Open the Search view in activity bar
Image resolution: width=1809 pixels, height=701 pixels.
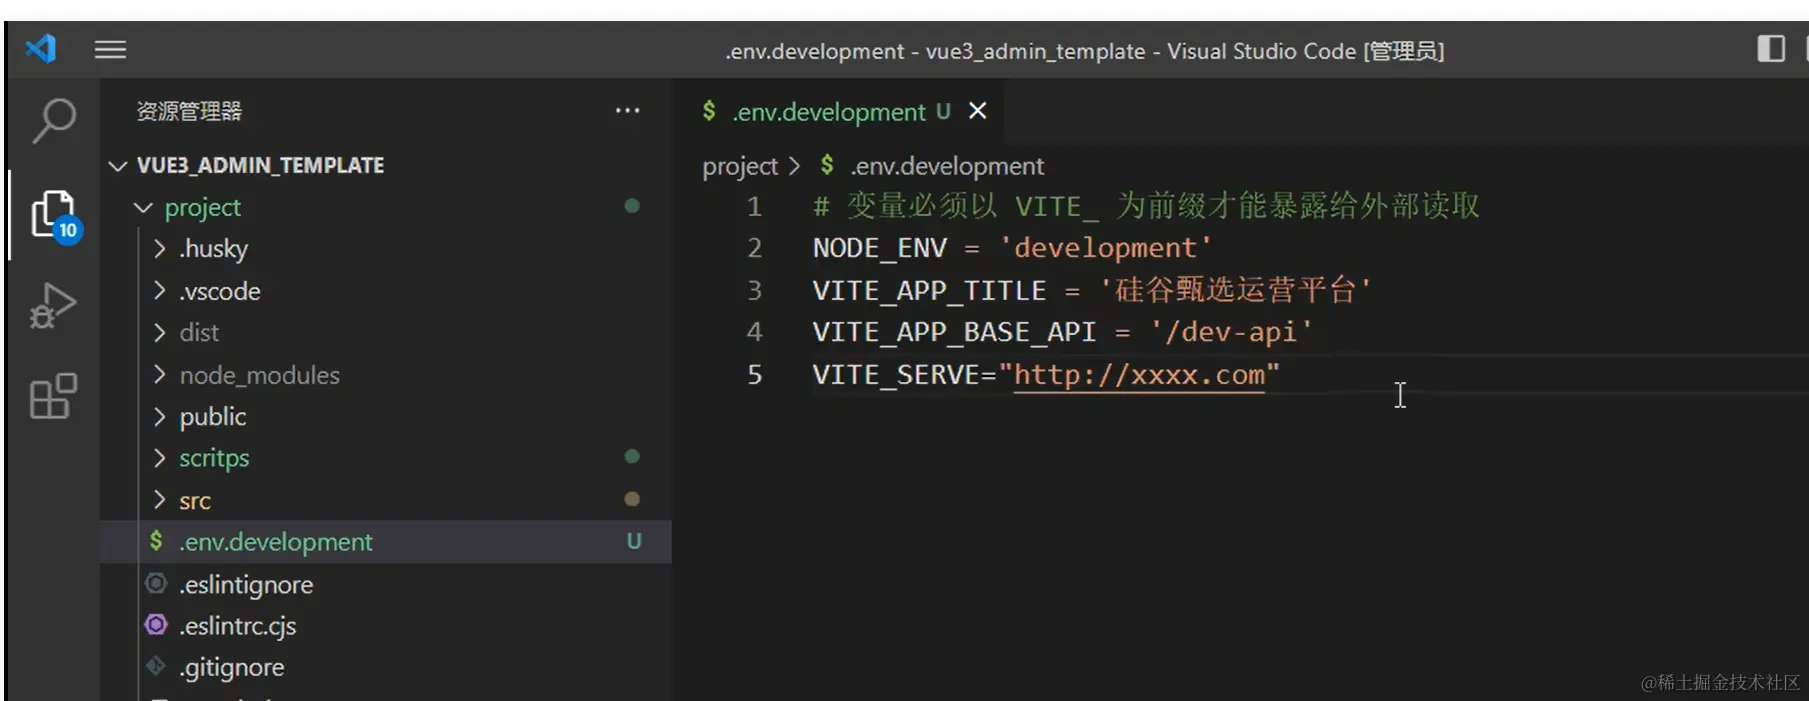(54, 121)
